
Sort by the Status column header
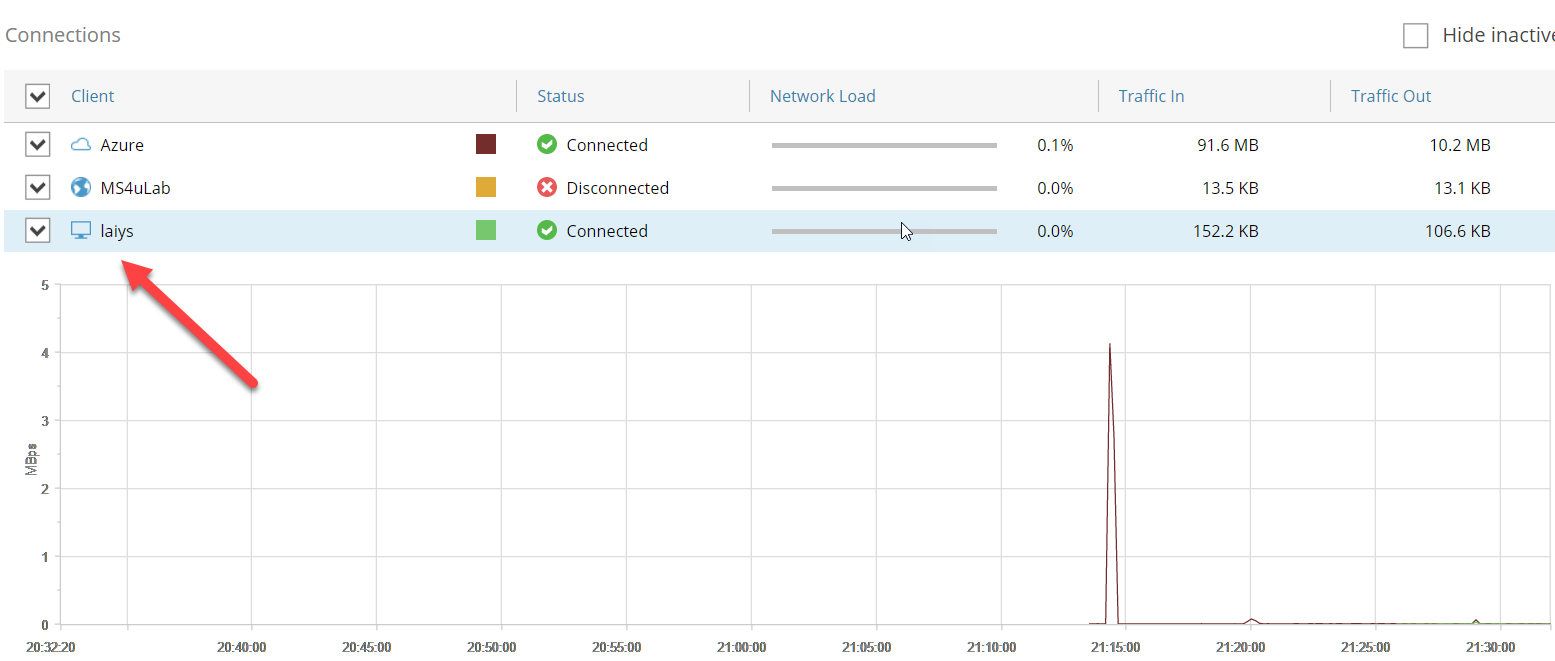tap(560, 96)
